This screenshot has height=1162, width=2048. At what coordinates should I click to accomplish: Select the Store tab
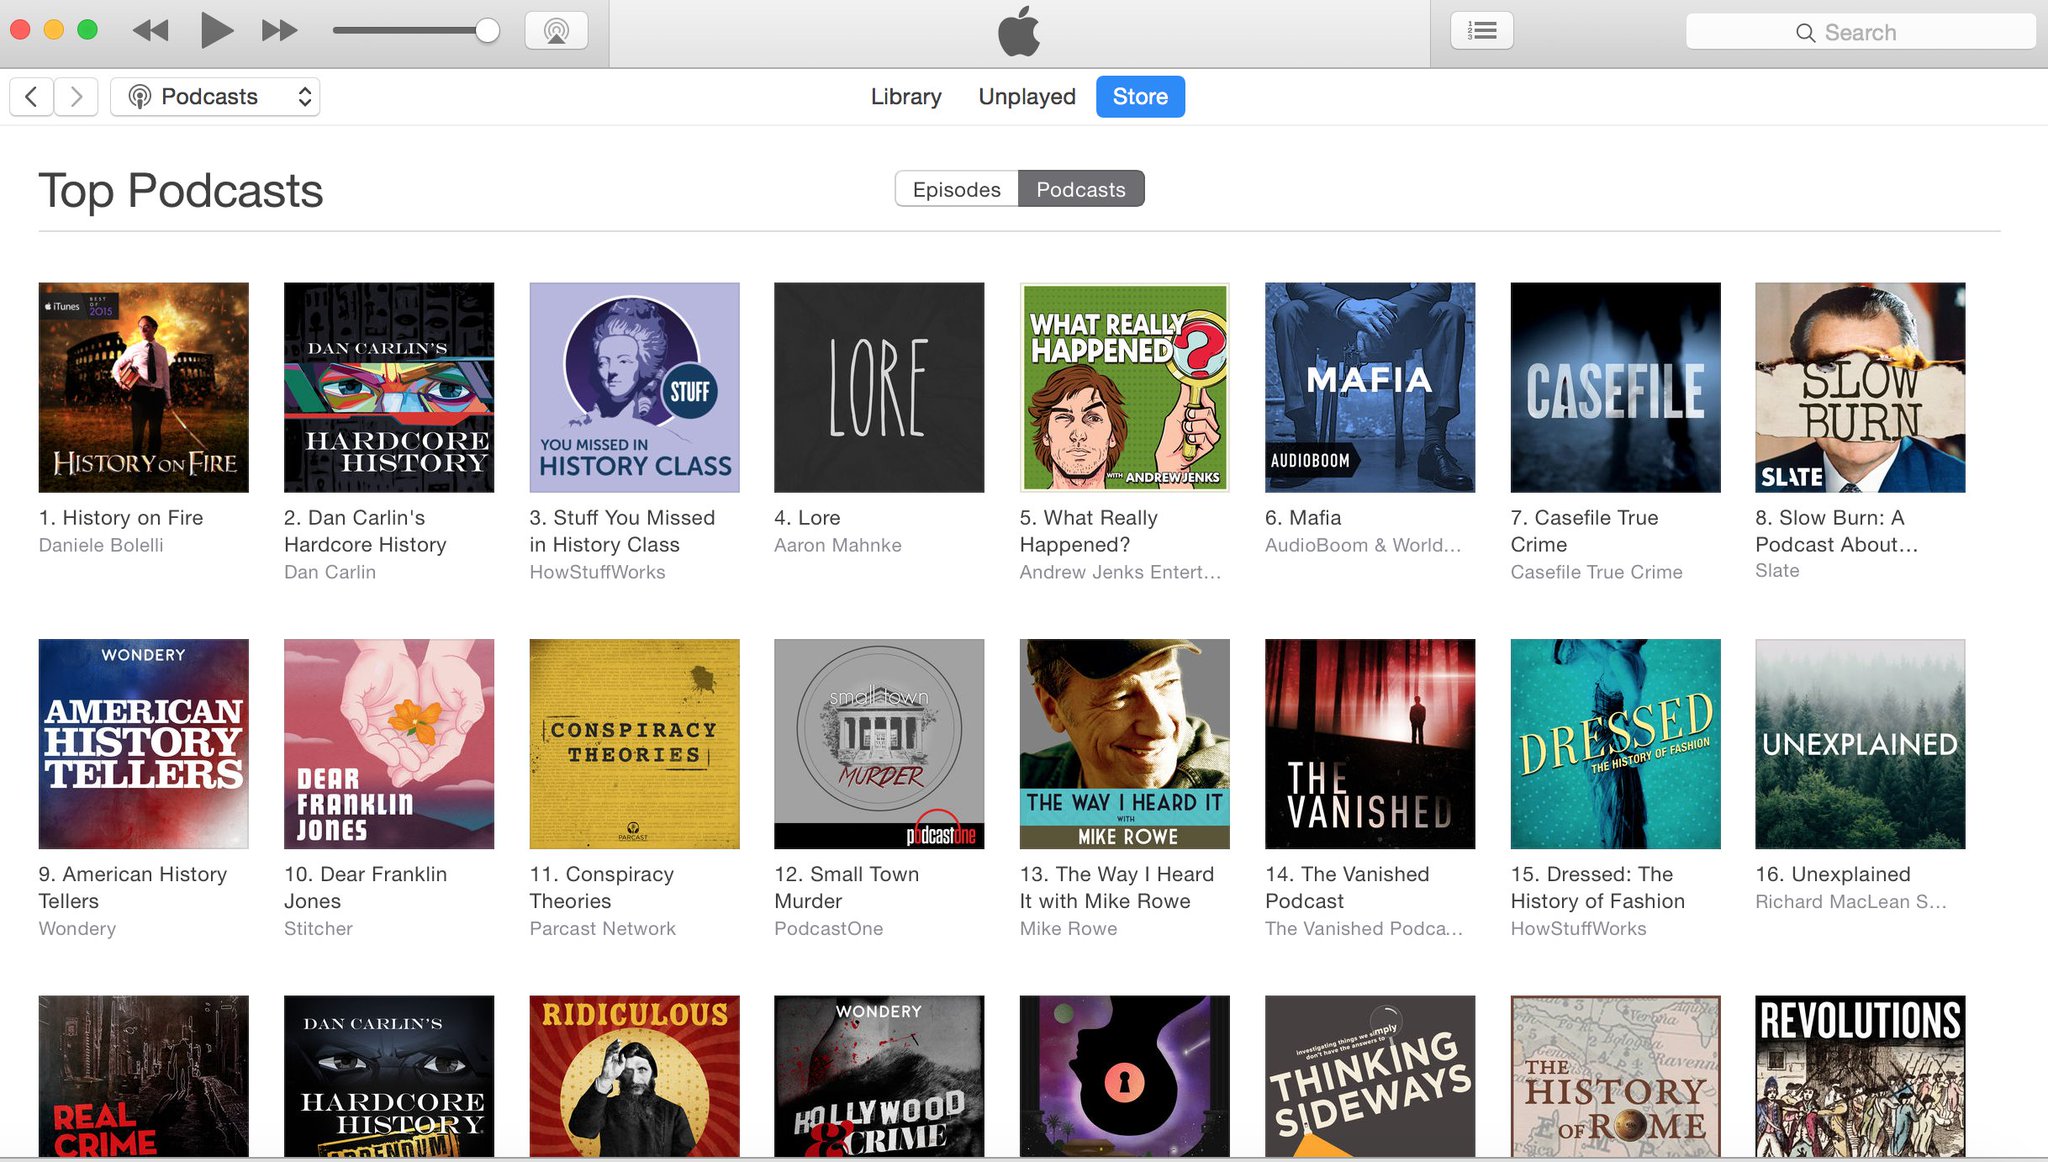(1140, 97)
